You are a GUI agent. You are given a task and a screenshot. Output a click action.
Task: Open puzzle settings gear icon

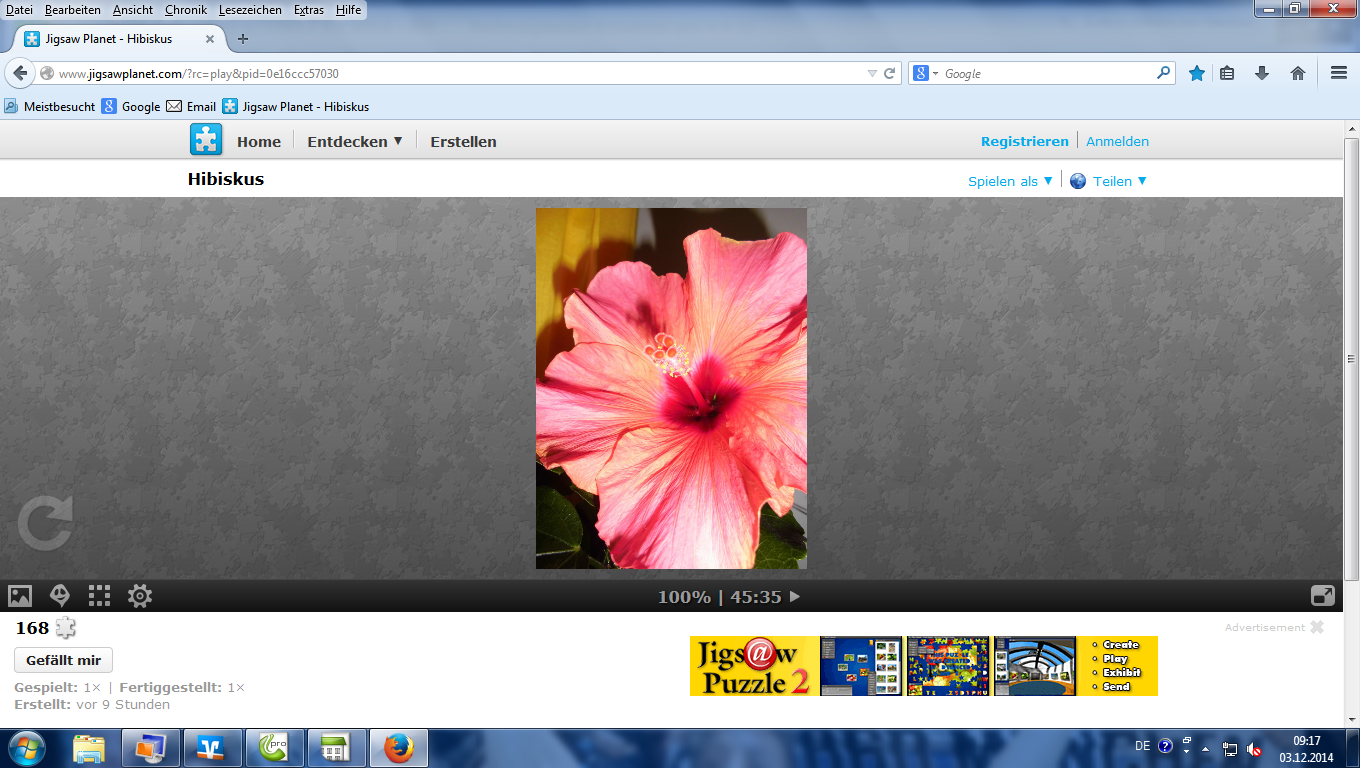pos(140,596)
